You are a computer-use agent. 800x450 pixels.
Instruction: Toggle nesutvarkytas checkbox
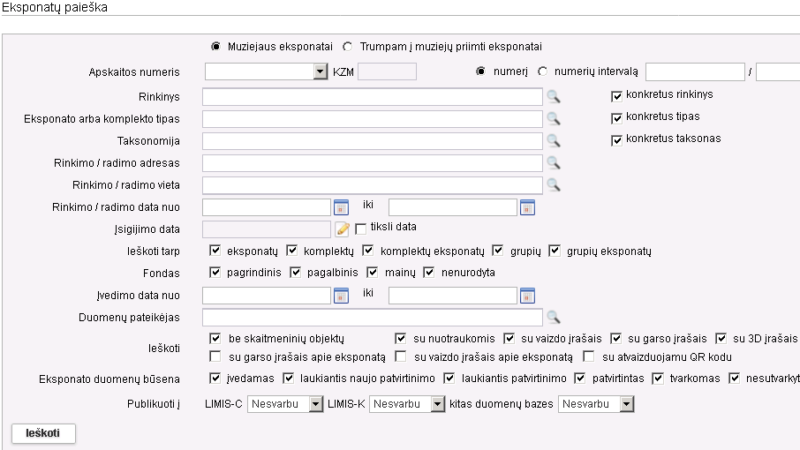coord(735,378)
